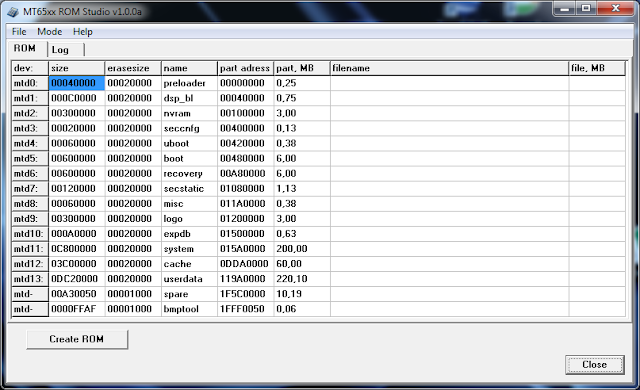Click the 'part, MB' column header
The width and height of the screenshot is (640, 390).
tap(302, 68)
